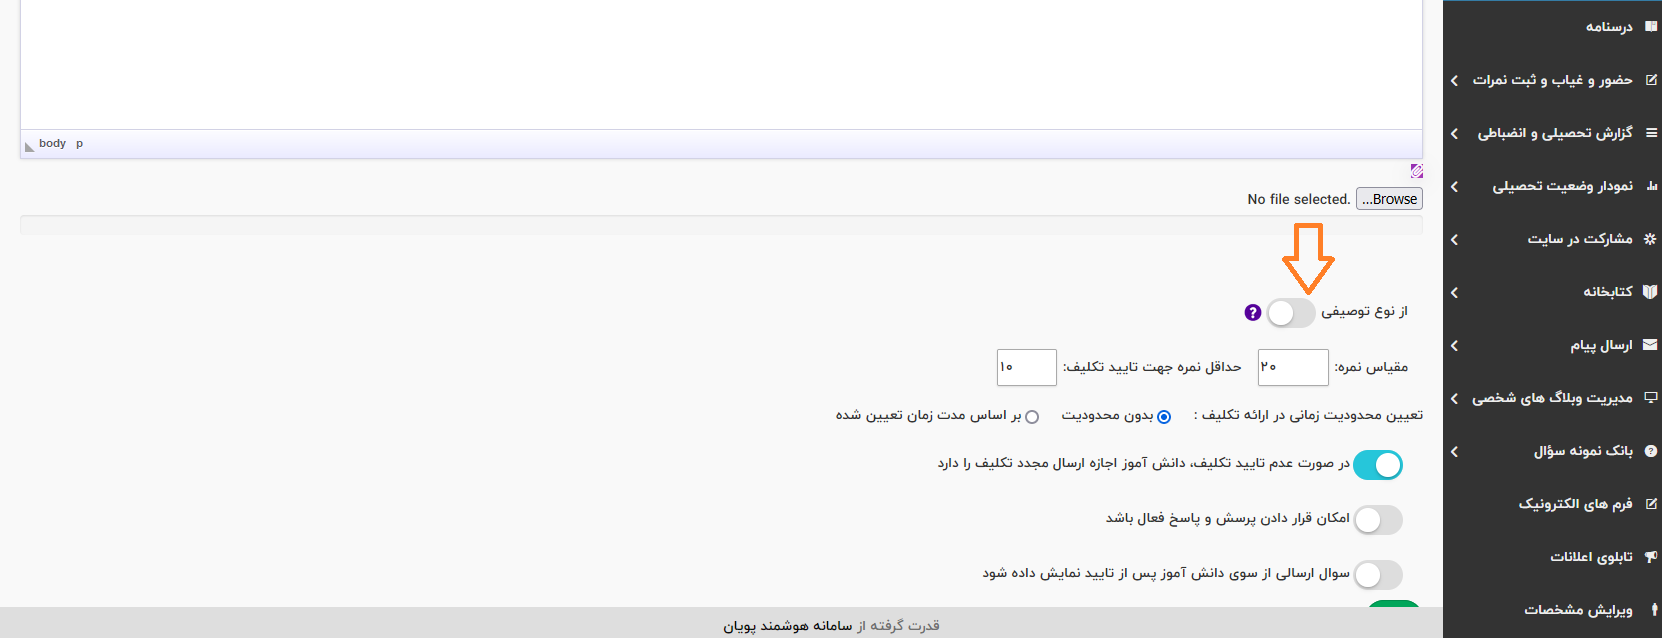
Task: Expand the attendance and grades menu
Action: [1552, 80]
